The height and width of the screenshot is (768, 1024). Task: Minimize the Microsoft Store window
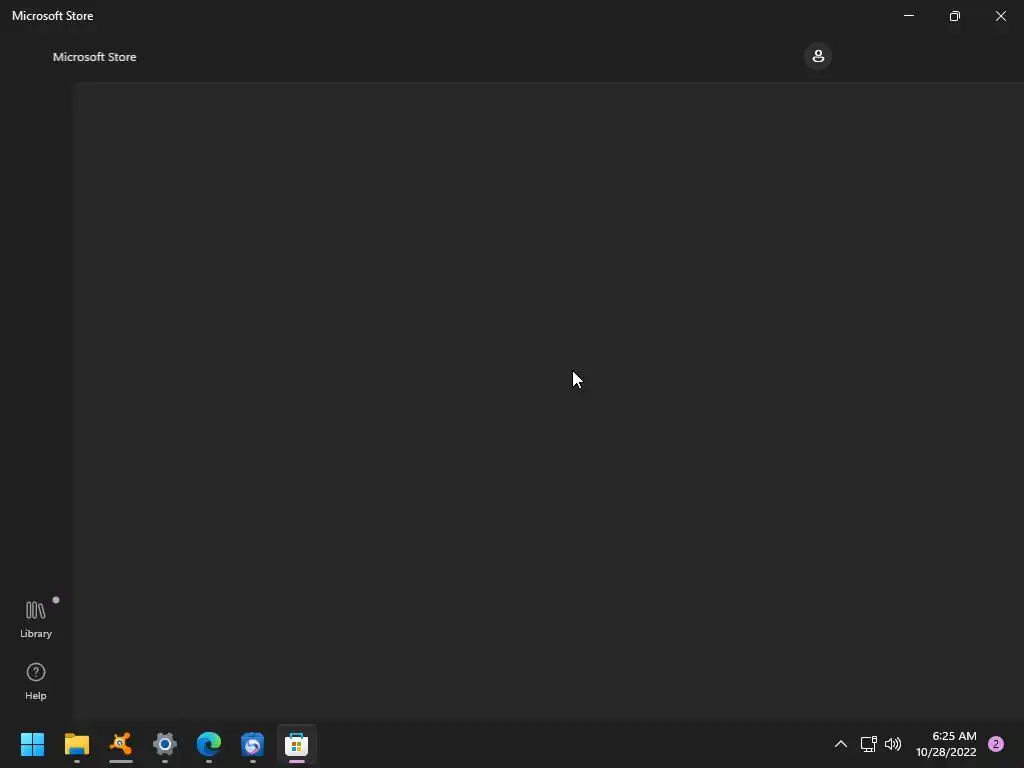click(x=908, y=16)
